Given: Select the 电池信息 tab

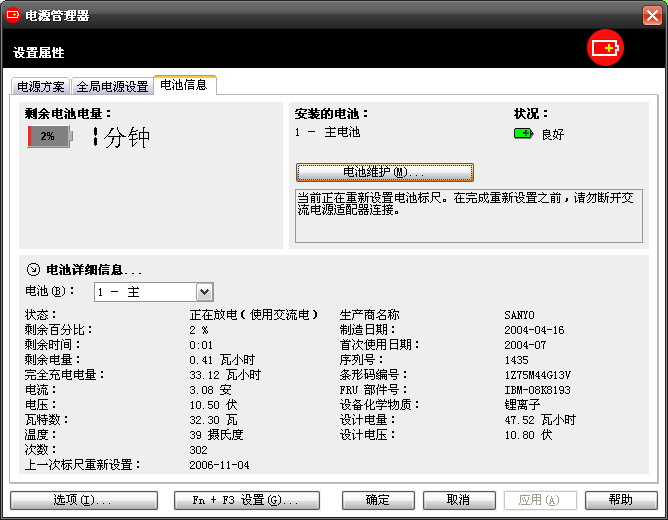Looking at the screenshot, I should coord(184,85).
